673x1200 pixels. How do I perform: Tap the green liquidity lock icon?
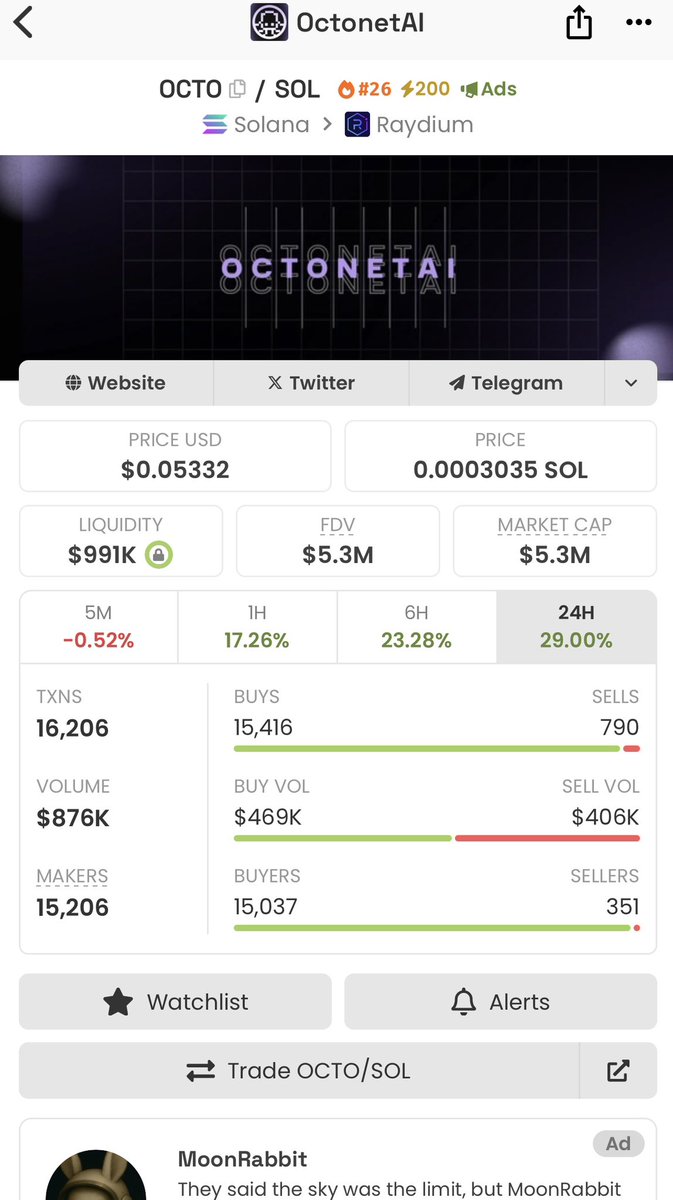[x=158, y=555]
